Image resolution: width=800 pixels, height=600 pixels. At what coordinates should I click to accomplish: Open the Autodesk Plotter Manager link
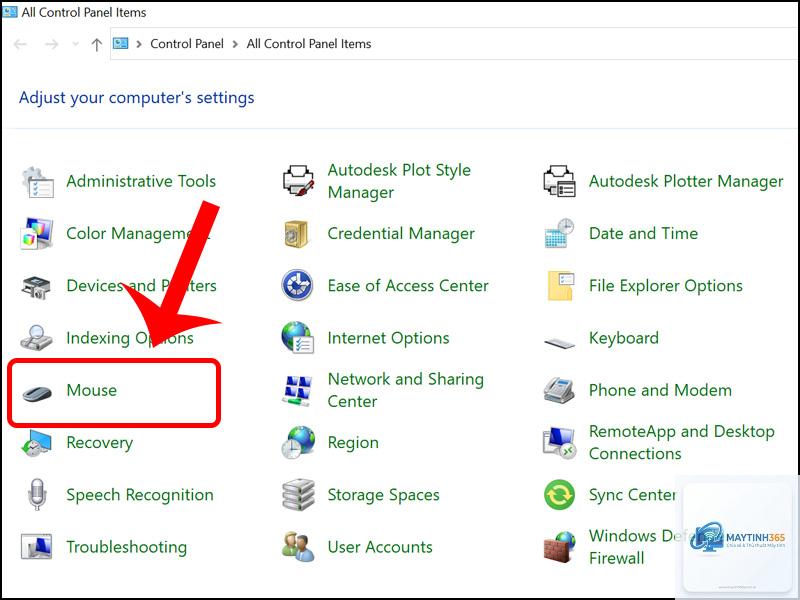pyautogui.click(x=686, y=181)
